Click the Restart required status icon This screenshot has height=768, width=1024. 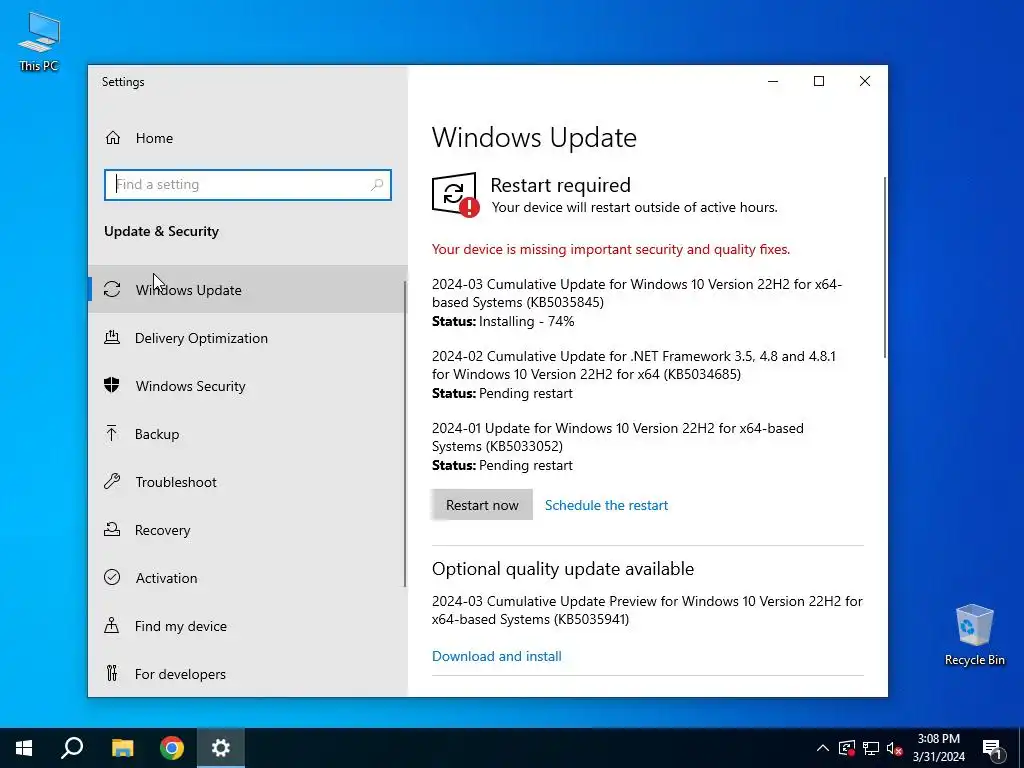click(x=455, y=195)
